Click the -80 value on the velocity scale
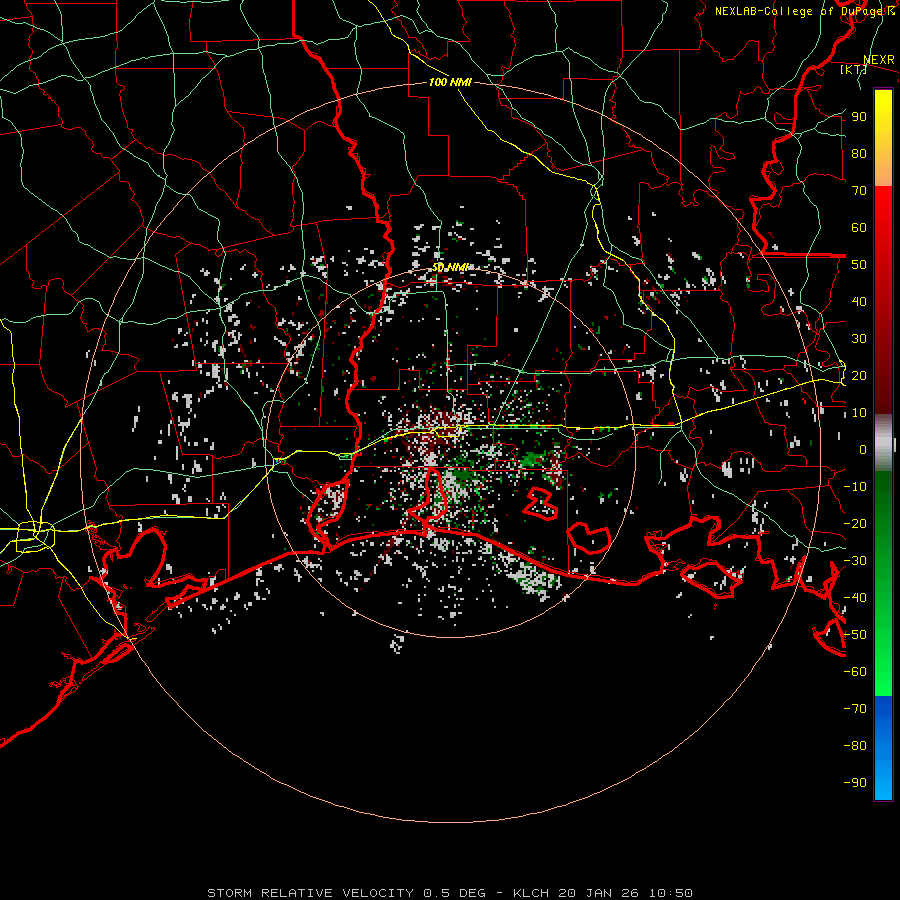 pyautogui.click(x=855, y=746)
